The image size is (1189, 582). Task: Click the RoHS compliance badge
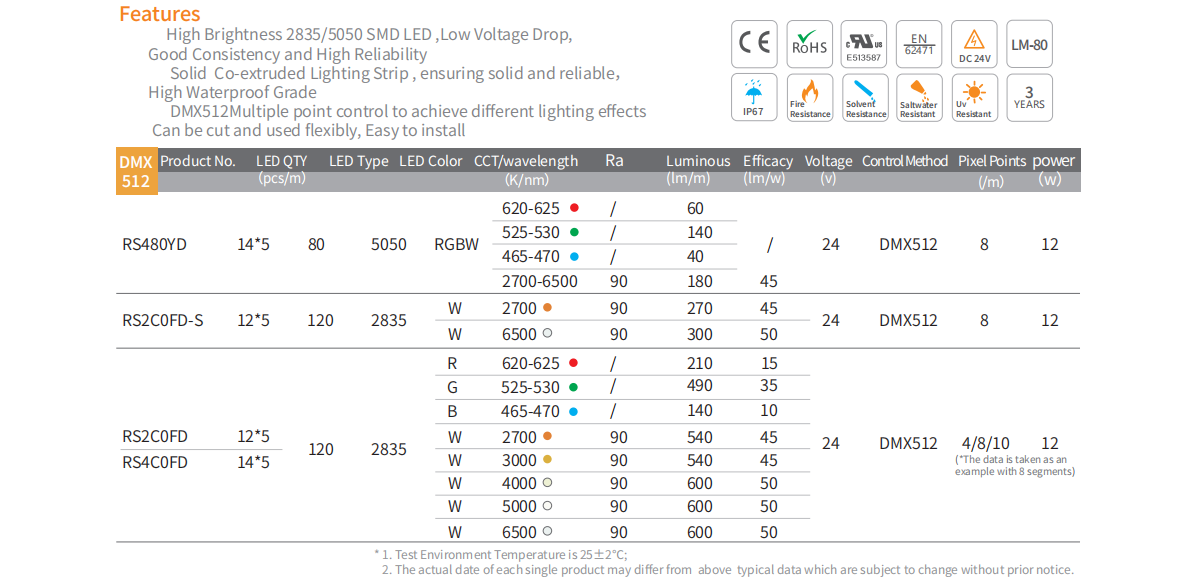point(809,43)
